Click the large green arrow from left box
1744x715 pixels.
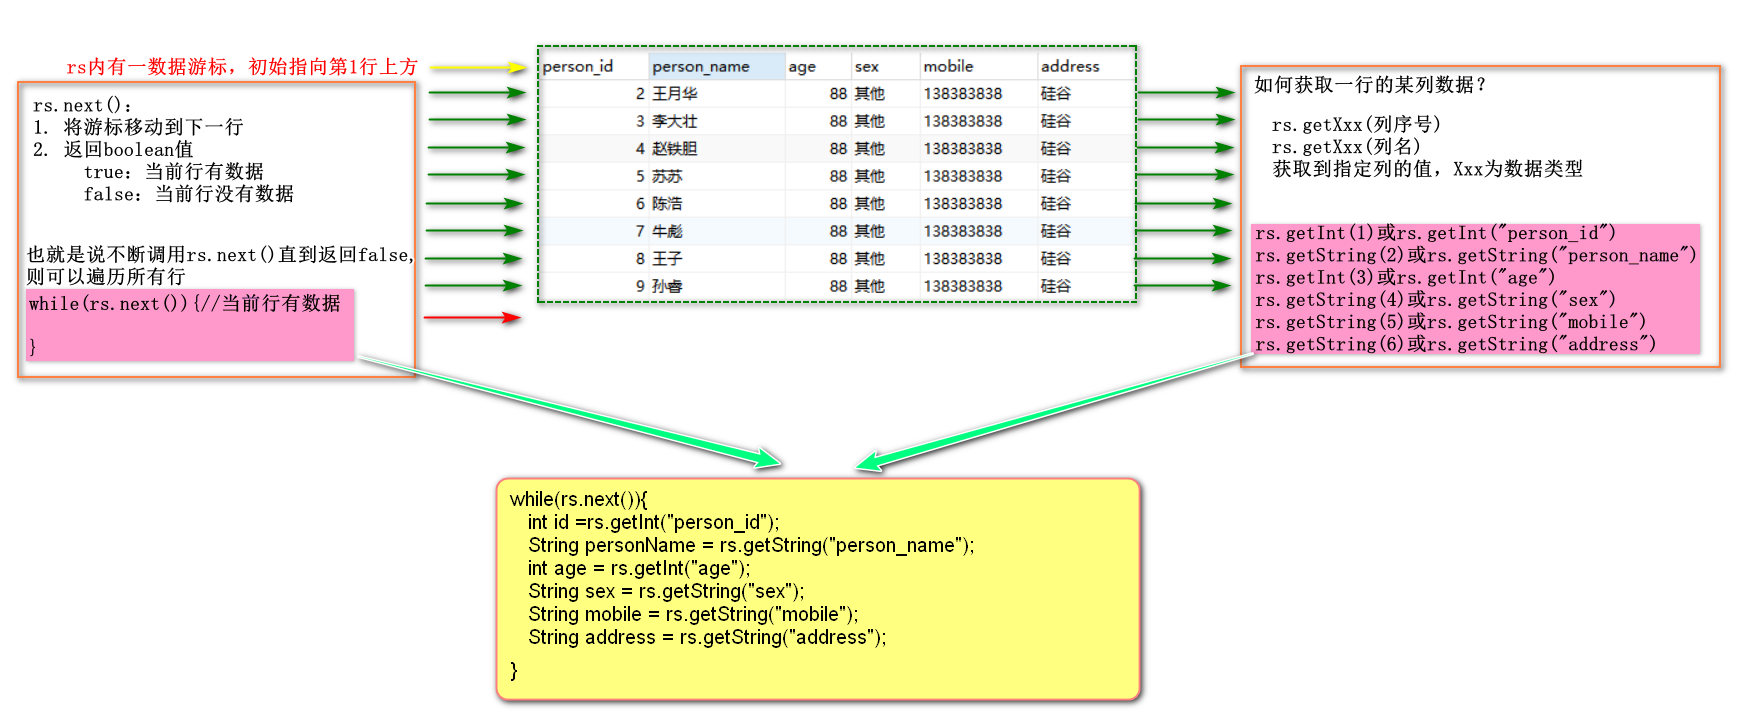pos(570,412)
